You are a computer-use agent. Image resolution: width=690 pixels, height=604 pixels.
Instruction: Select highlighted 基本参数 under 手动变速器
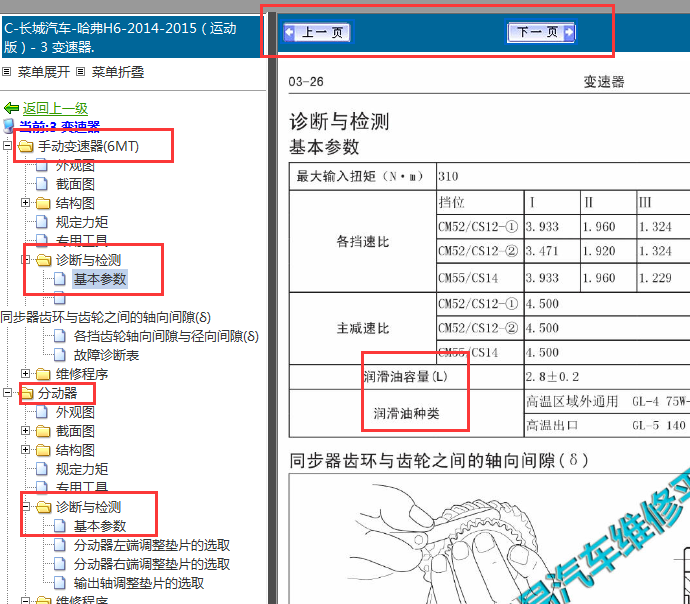click(100, 279)
